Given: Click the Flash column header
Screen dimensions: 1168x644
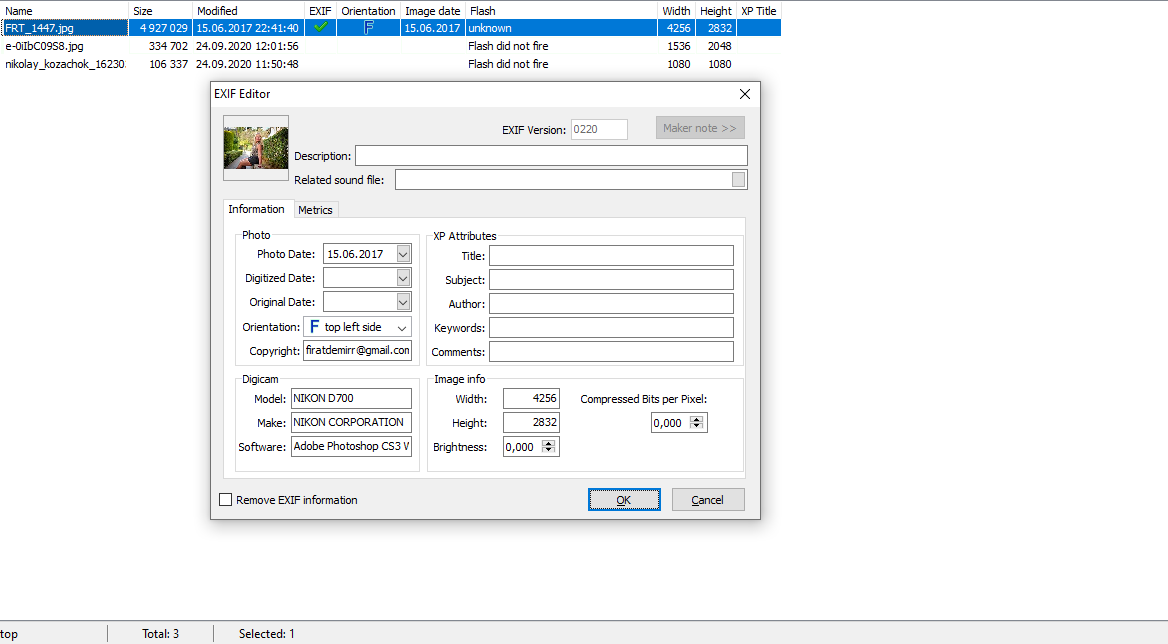Looking at the screenshot, I should tap(561, 10).
